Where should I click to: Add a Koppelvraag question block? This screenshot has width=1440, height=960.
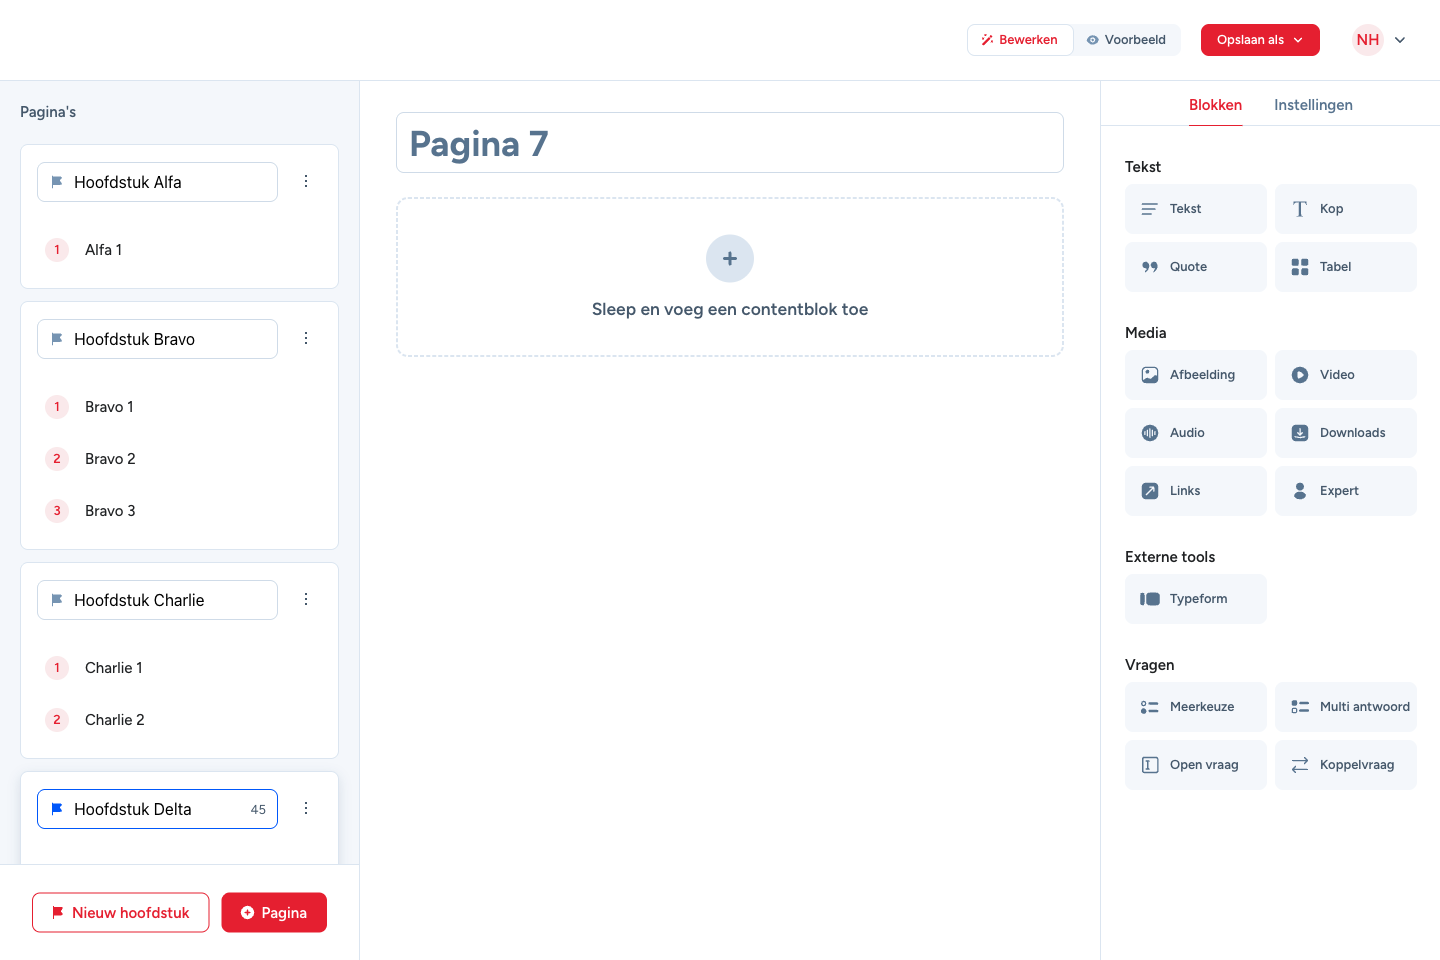tap(1345, 765)
